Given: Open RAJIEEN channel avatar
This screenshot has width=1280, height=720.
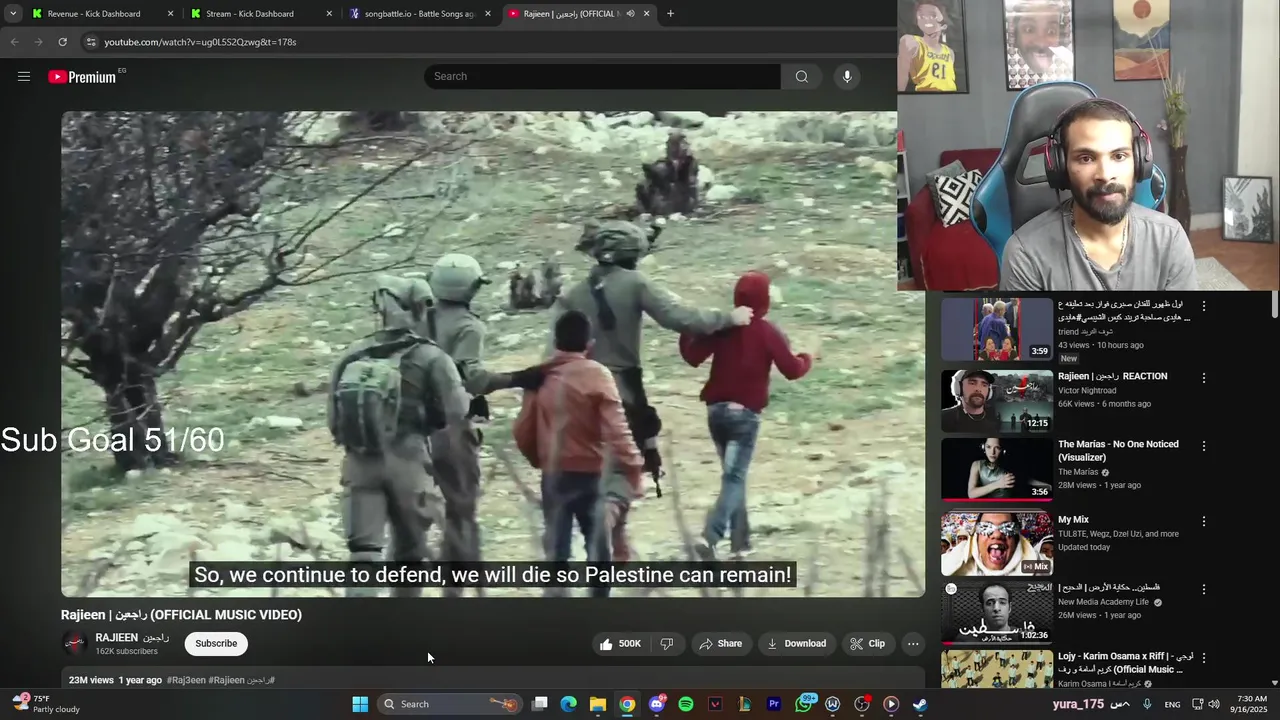Looking at the screenshot, I should [x=74, y=644].
